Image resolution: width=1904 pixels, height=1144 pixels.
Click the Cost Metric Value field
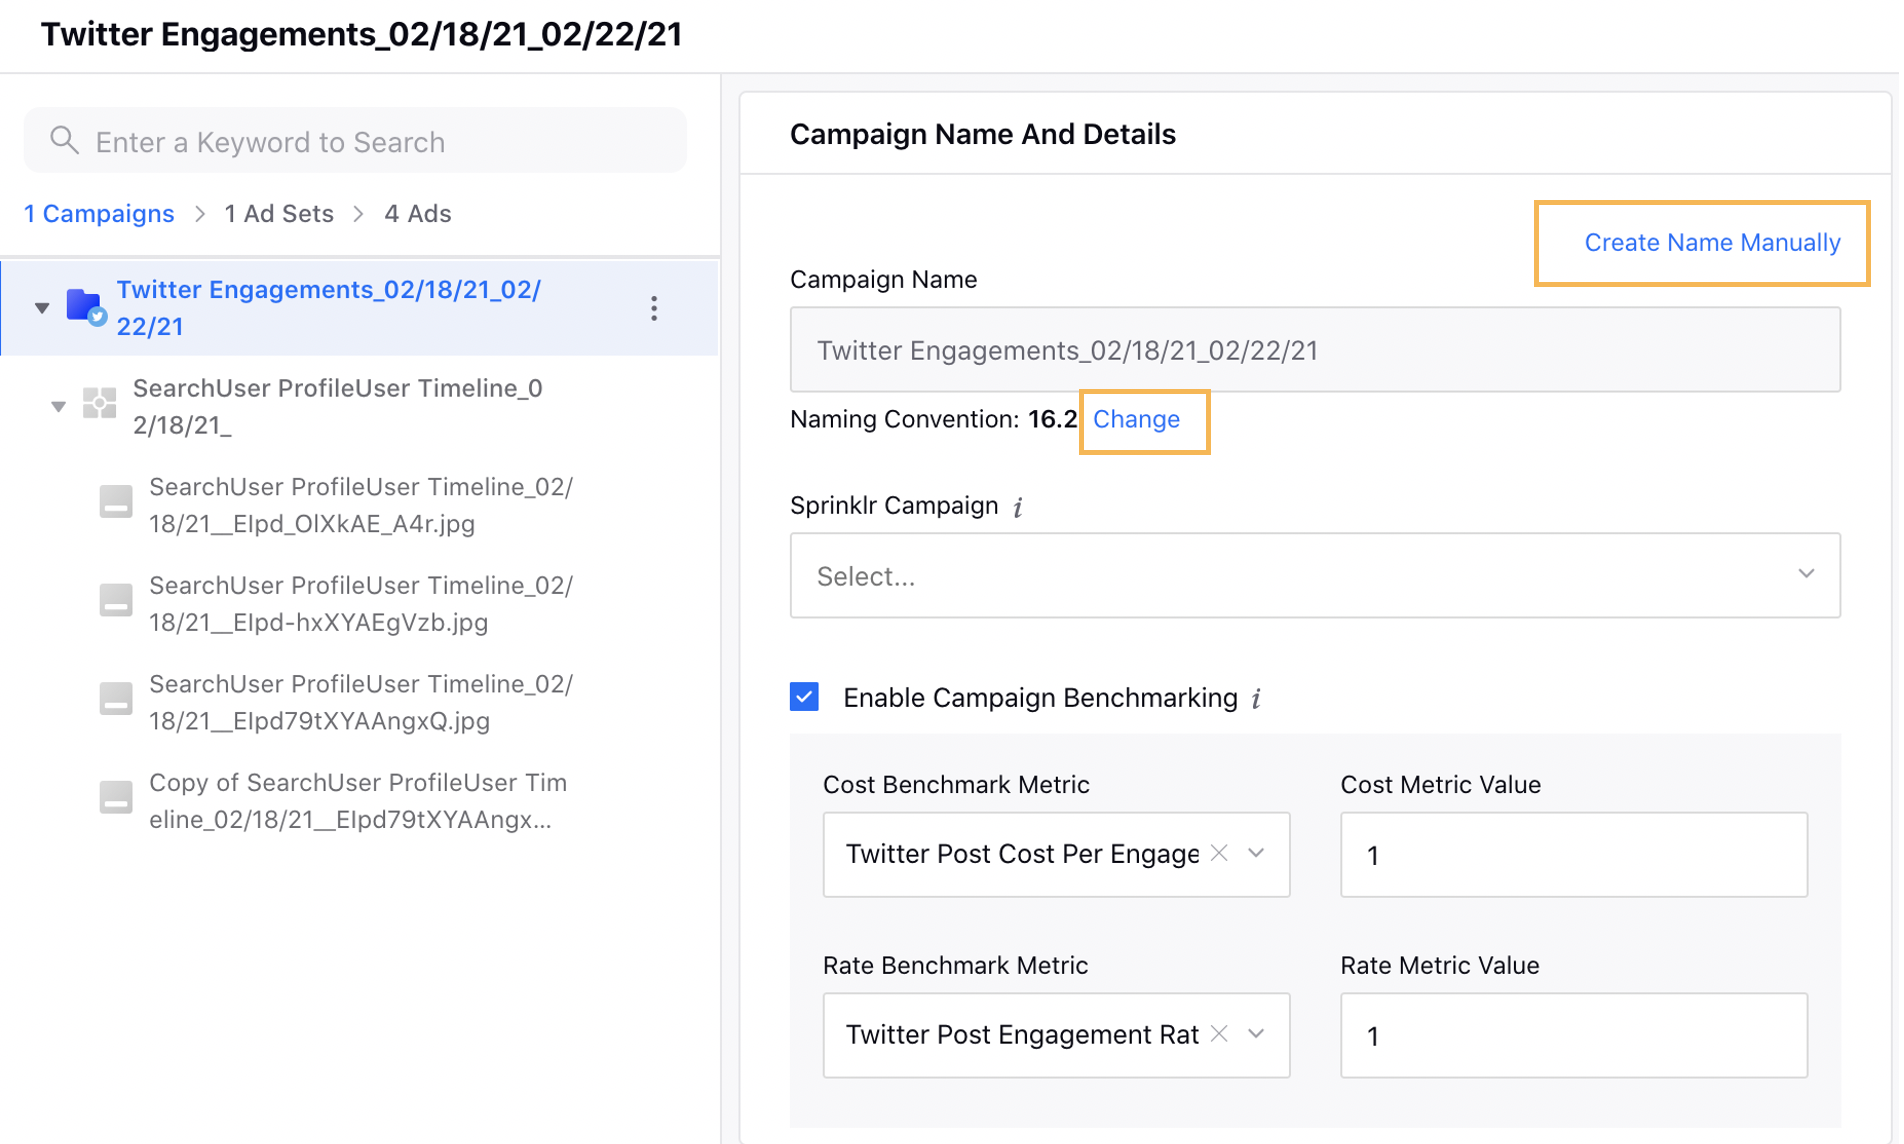pos(1573,854)
